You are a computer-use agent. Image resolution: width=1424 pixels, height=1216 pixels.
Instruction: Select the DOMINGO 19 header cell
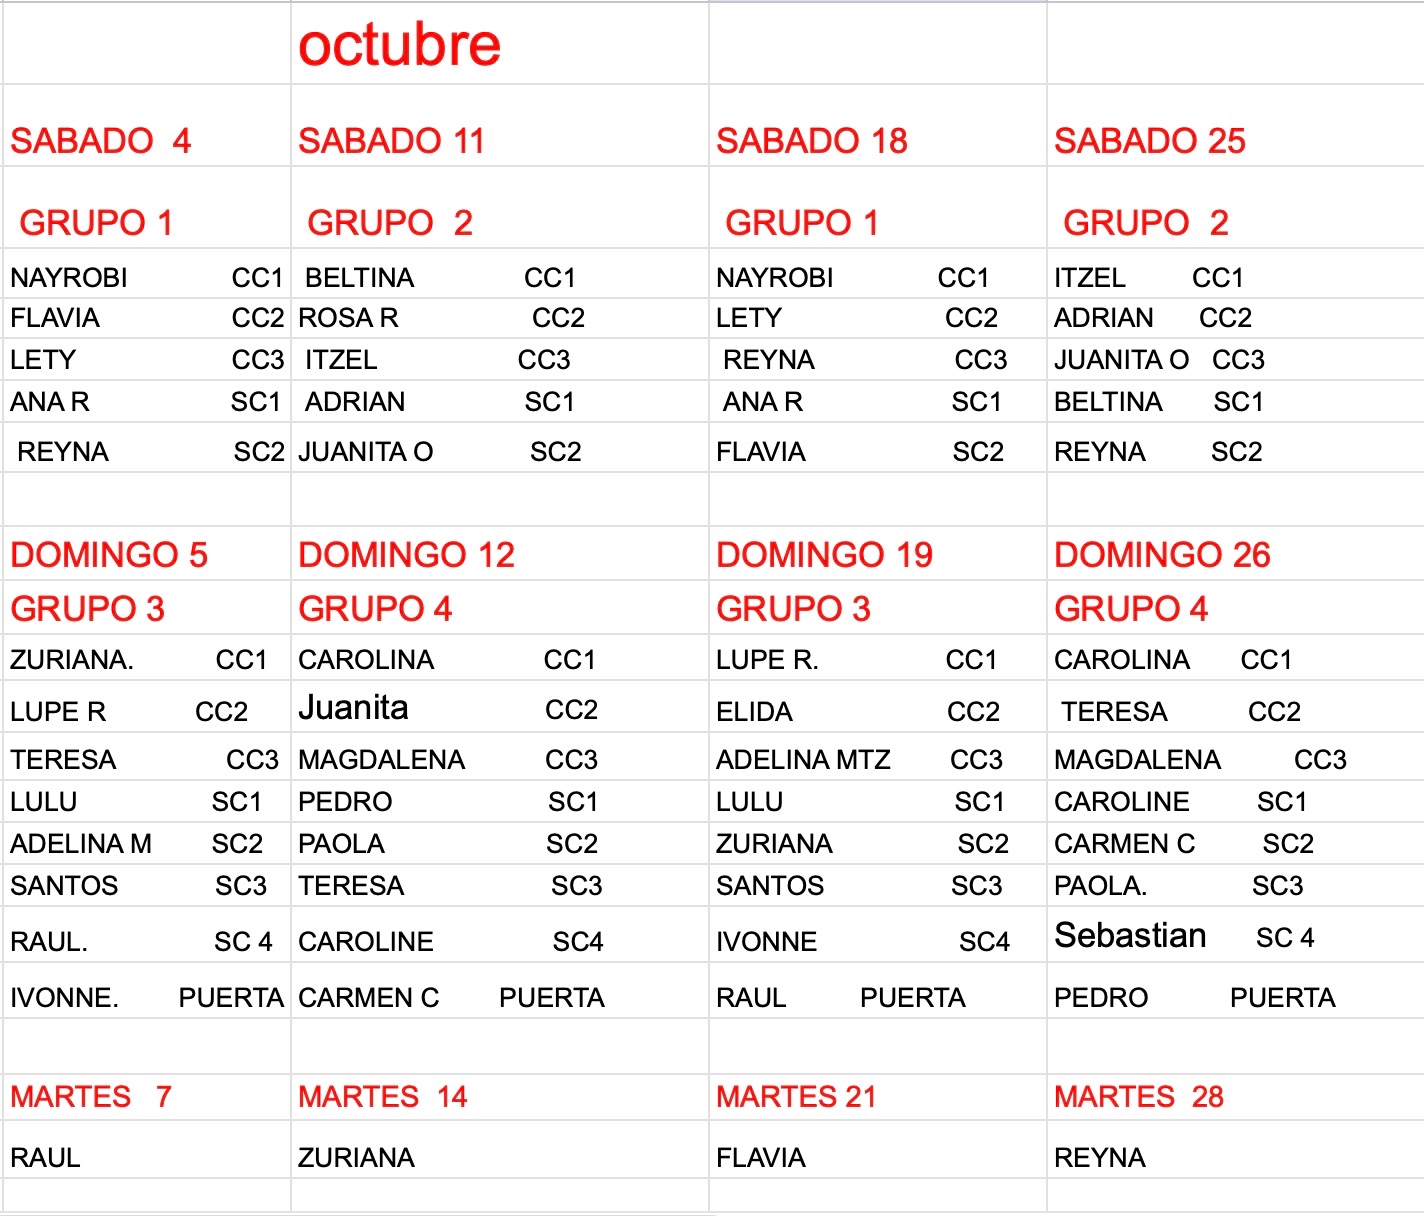[x=824, y=555]
